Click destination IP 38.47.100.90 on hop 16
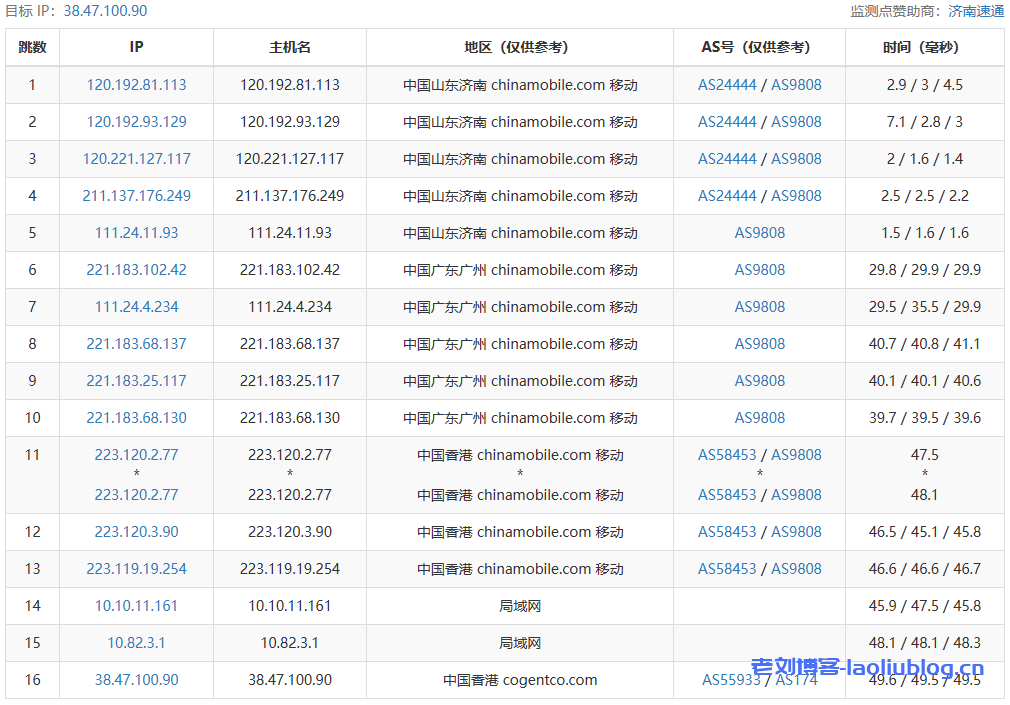This screenshot has height=705, width=1010. pos(136,679)
